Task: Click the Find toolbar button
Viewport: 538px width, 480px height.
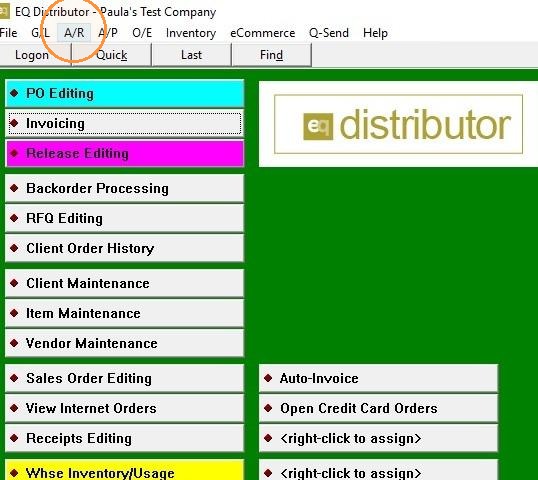Action: pos(271,55)
